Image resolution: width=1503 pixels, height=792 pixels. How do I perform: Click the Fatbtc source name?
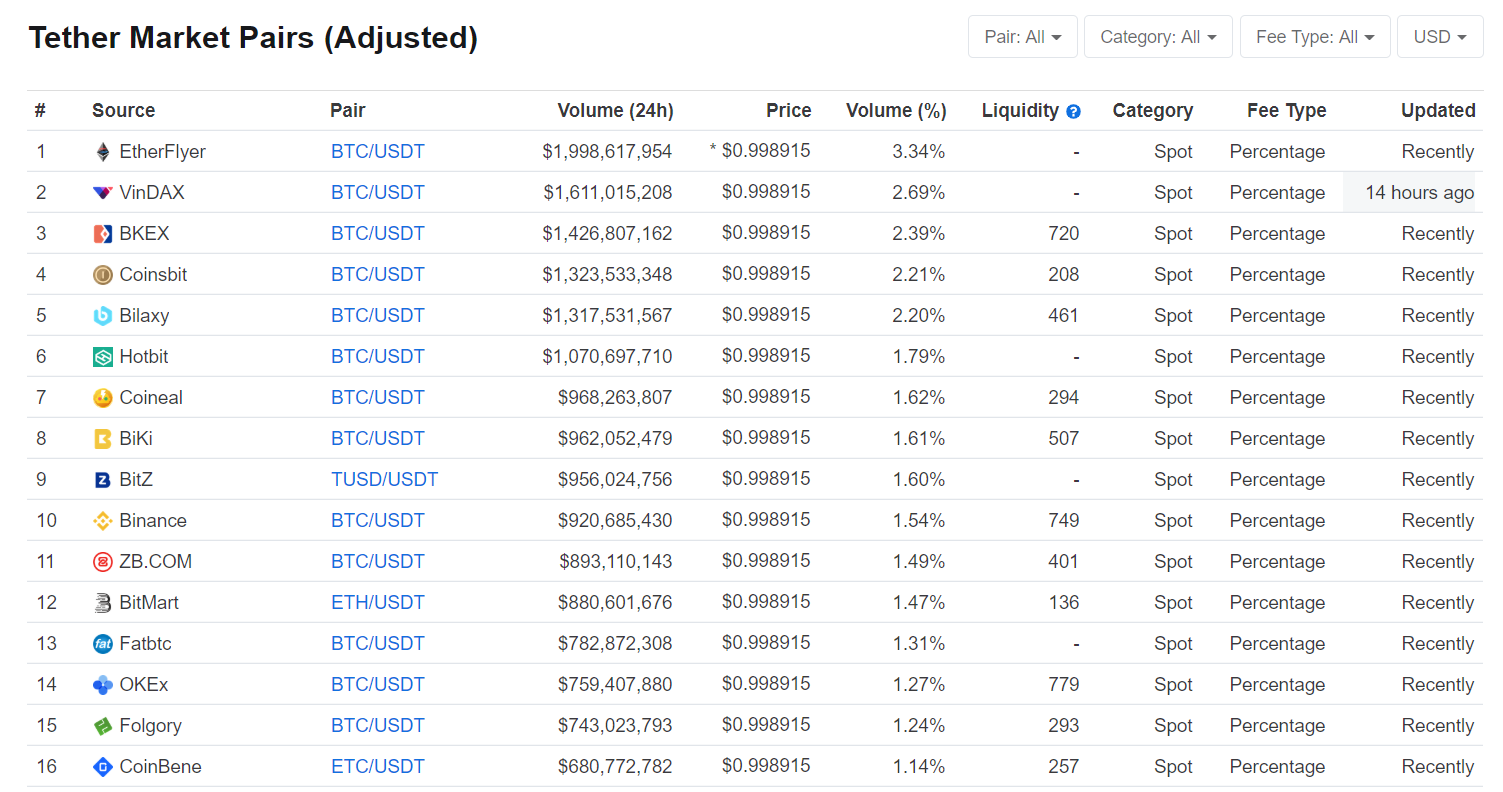coord(145,644)
